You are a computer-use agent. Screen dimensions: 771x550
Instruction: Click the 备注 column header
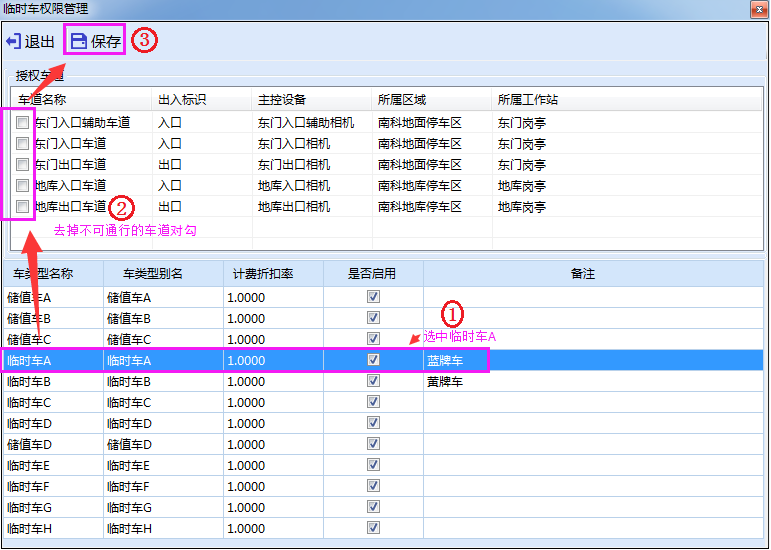coord(593,274)
